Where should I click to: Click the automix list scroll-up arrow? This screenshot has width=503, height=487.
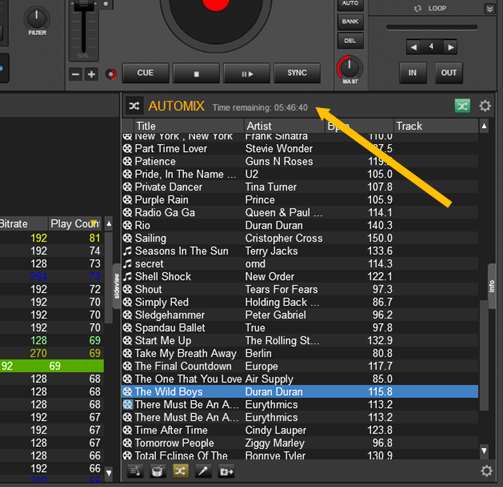coord(484,126)
